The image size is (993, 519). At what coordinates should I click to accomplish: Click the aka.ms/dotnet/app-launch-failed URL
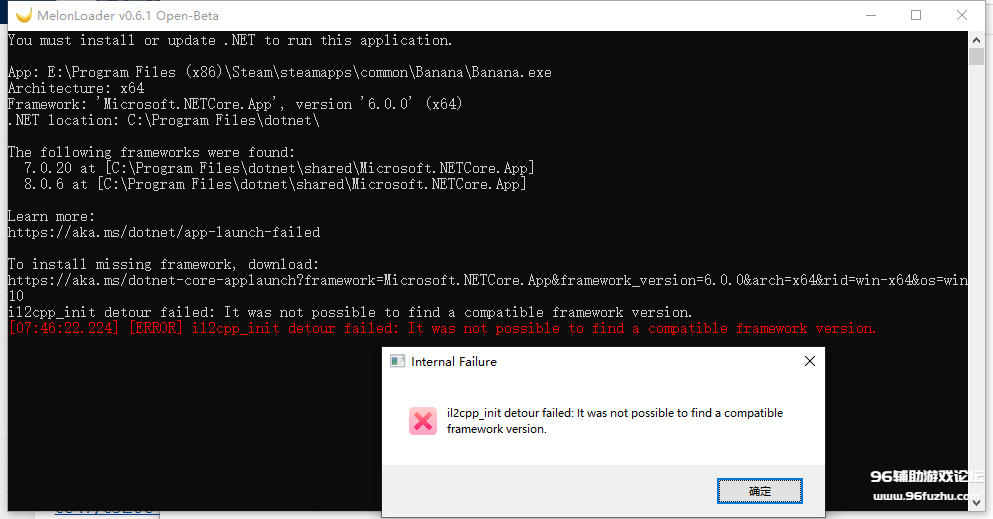(164, 232)
